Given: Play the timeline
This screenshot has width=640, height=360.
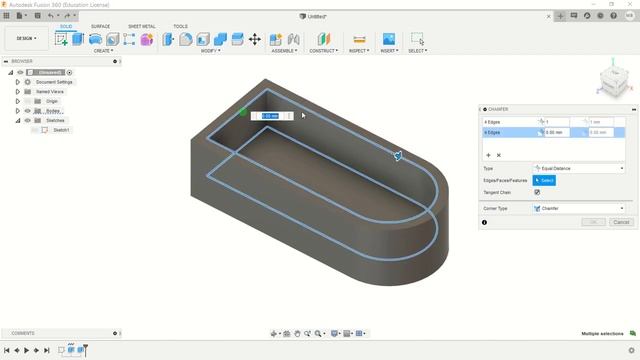Looking at the screenshot, I should [27, 350].
